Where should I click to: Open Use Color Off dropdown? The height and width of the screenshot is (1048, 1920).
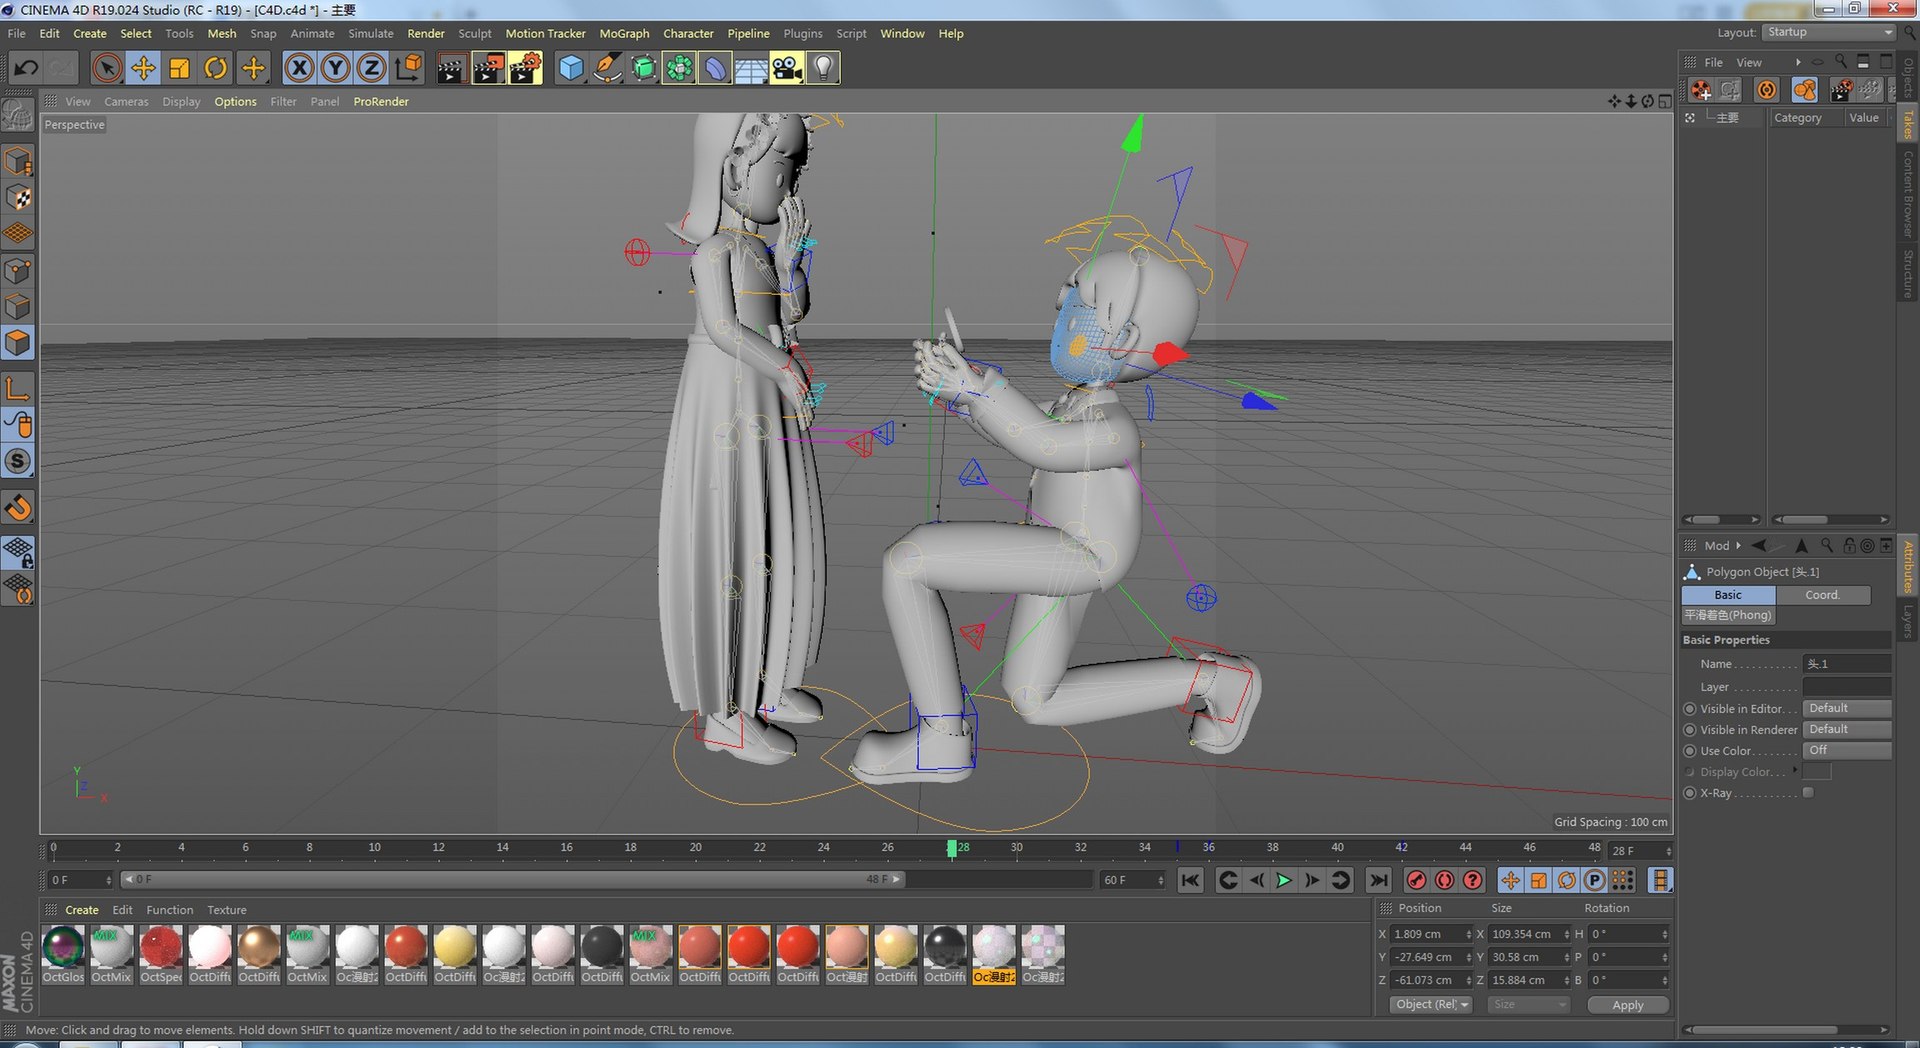pos(1846,750)
